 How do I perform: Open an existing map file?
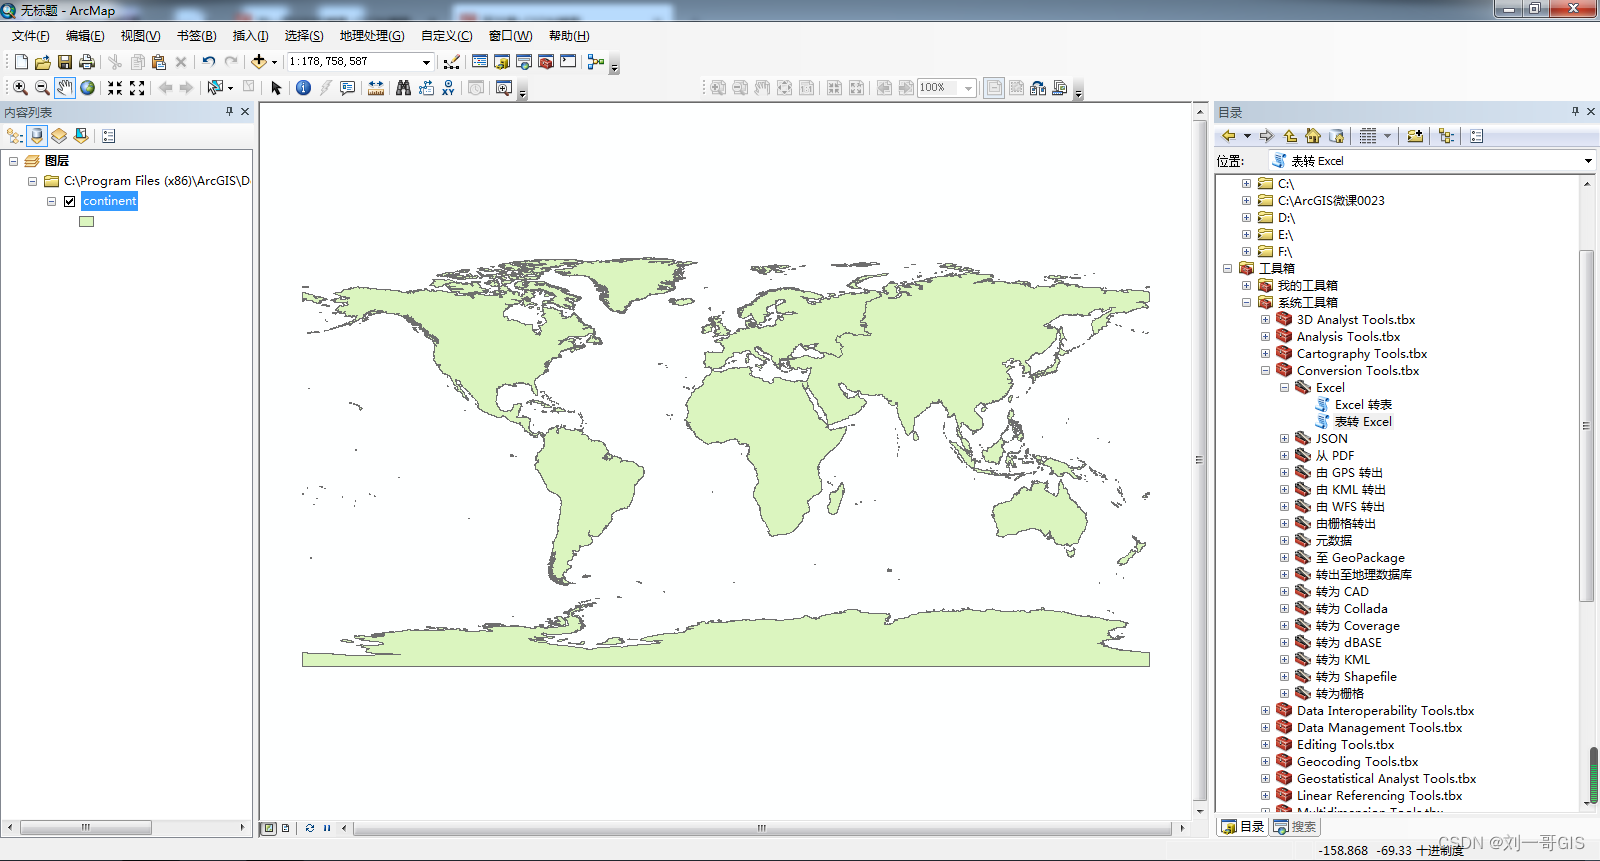42,62
